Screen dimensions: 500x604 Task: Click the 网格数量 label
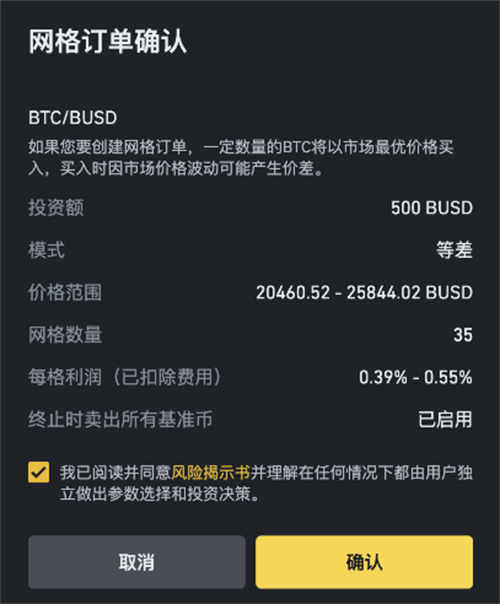[65, 335]
